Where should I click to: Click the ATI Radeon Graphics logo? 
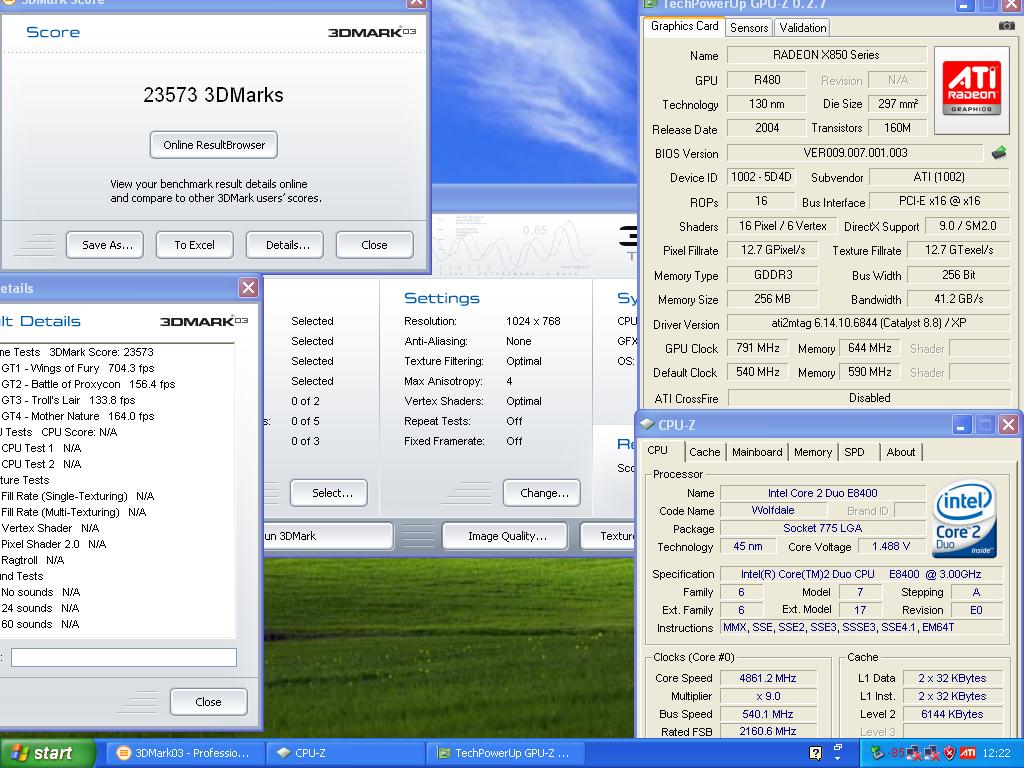click(972, 89)
